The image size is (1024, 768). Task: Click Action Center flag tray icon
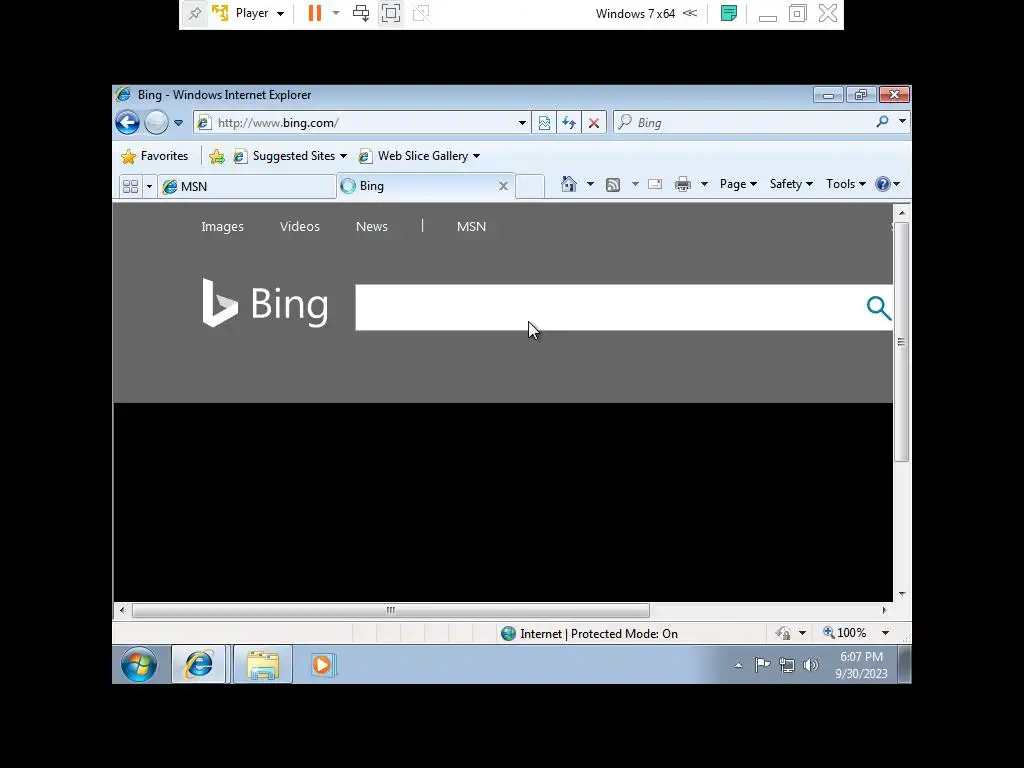pyautogui.click(x=762, y=665)
